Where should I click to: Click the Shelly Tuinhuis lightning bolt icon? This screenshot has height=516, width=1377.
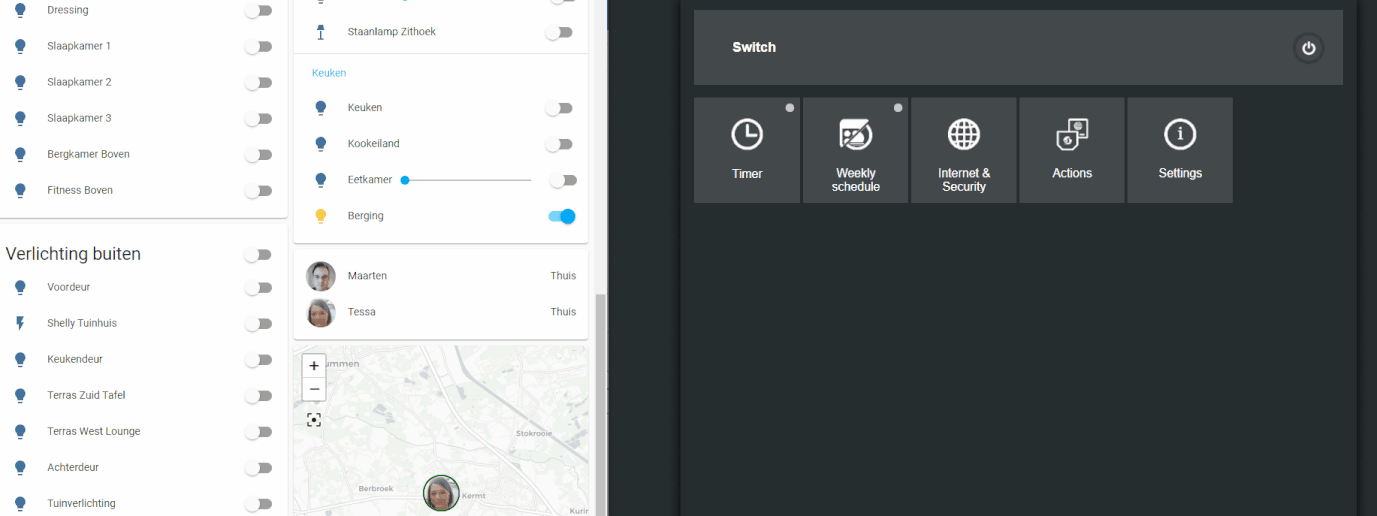20,323
